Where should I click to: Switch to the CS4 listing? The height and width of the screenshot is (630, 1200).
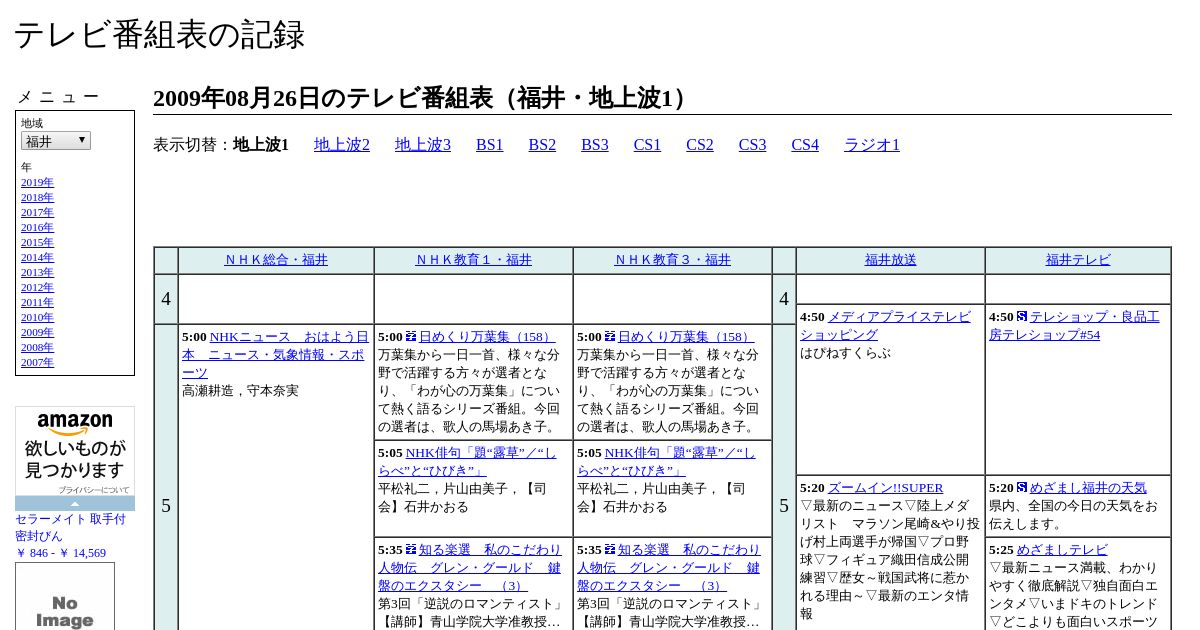coord(805,145)
